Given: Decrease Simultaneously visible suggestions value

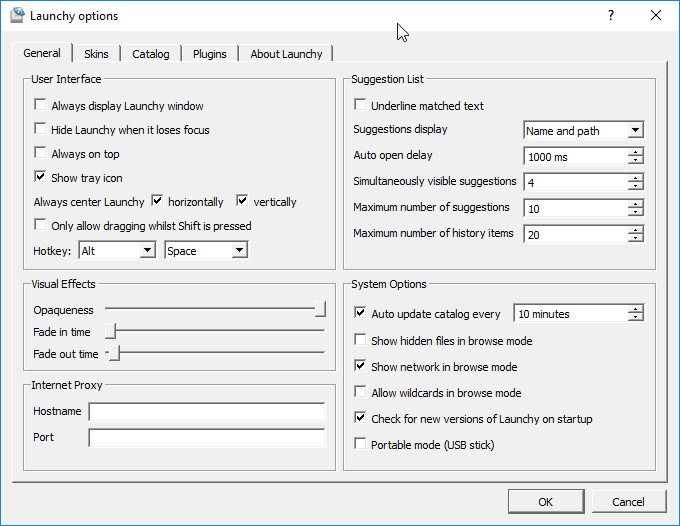Looking at the screenshot, I should pyautogui.click(x=636, y=186).
